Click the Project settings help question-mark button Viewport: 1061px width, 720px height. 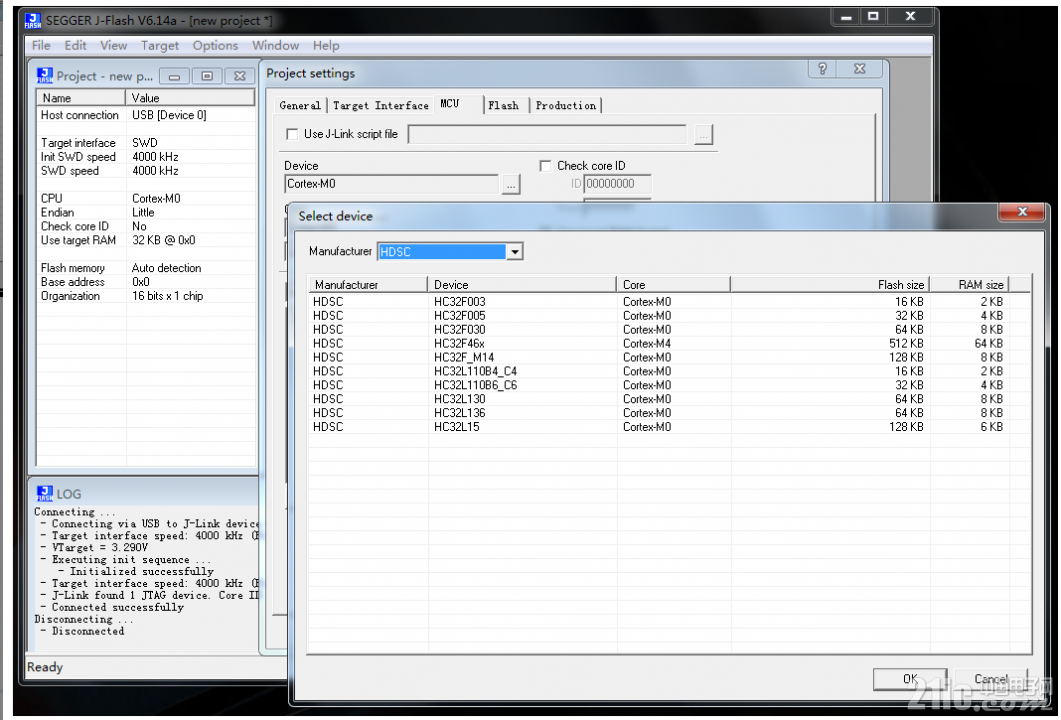822,68
